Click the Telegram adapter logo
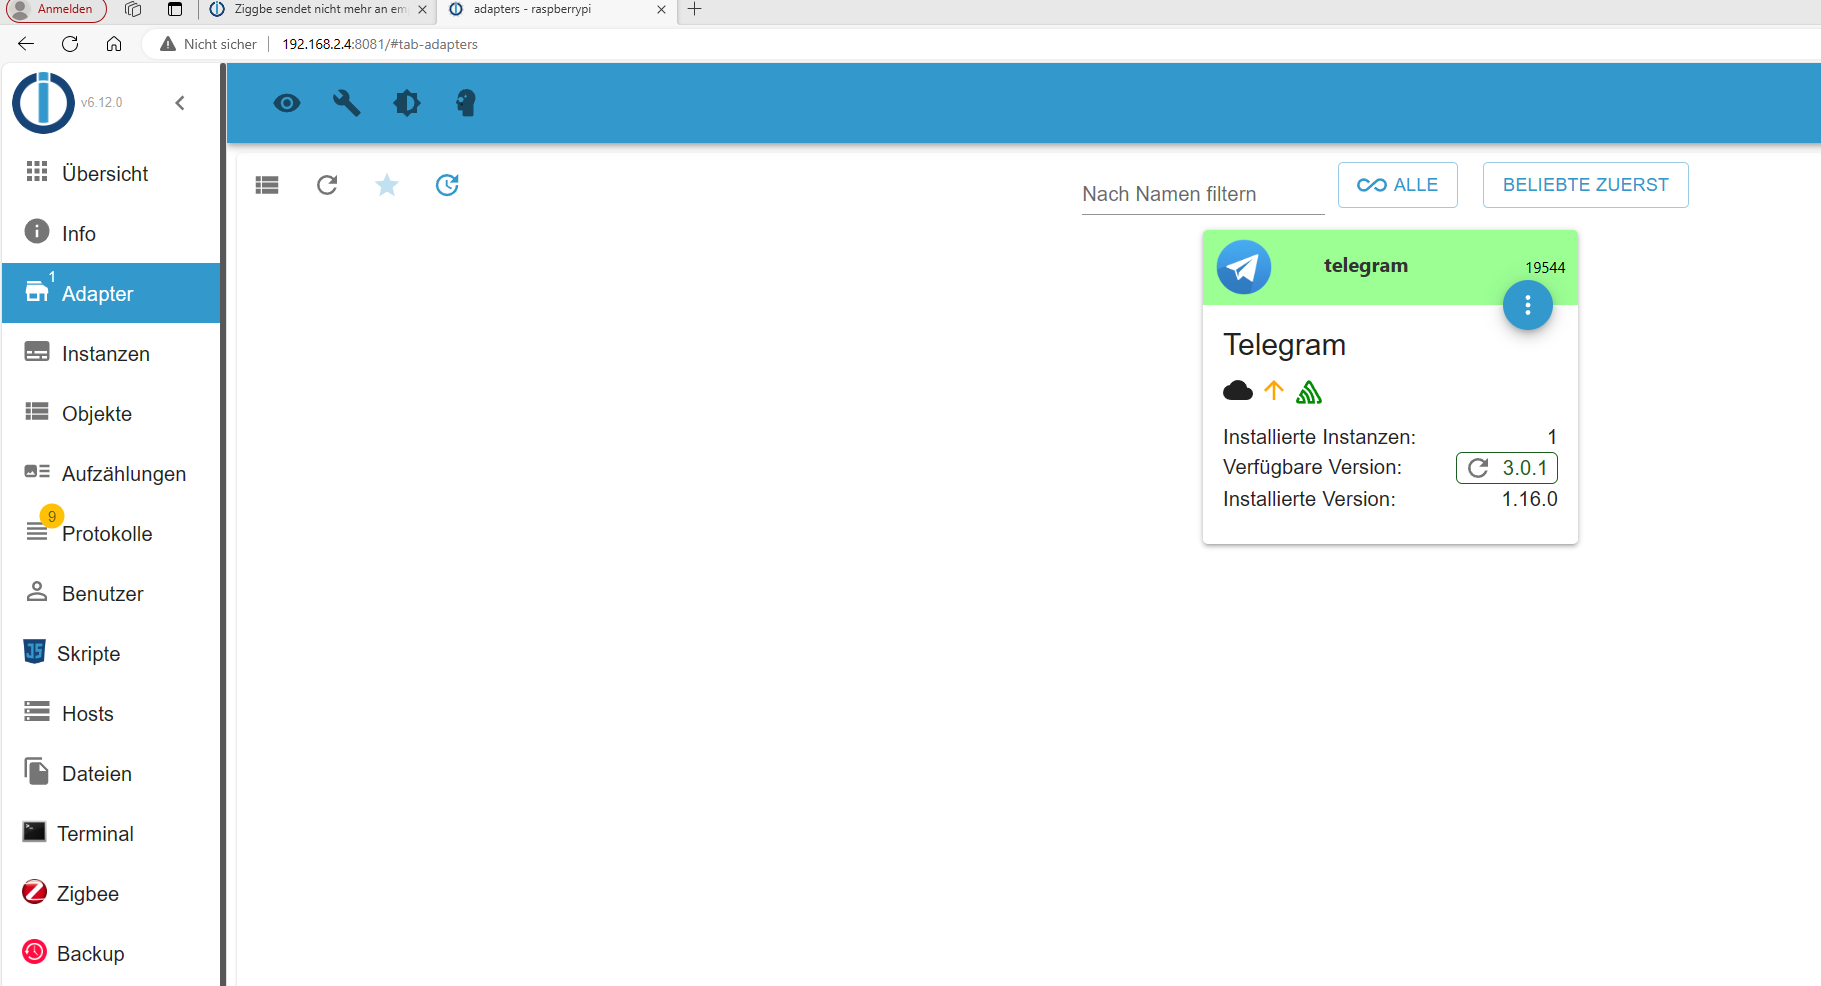 pos(1244,267)
